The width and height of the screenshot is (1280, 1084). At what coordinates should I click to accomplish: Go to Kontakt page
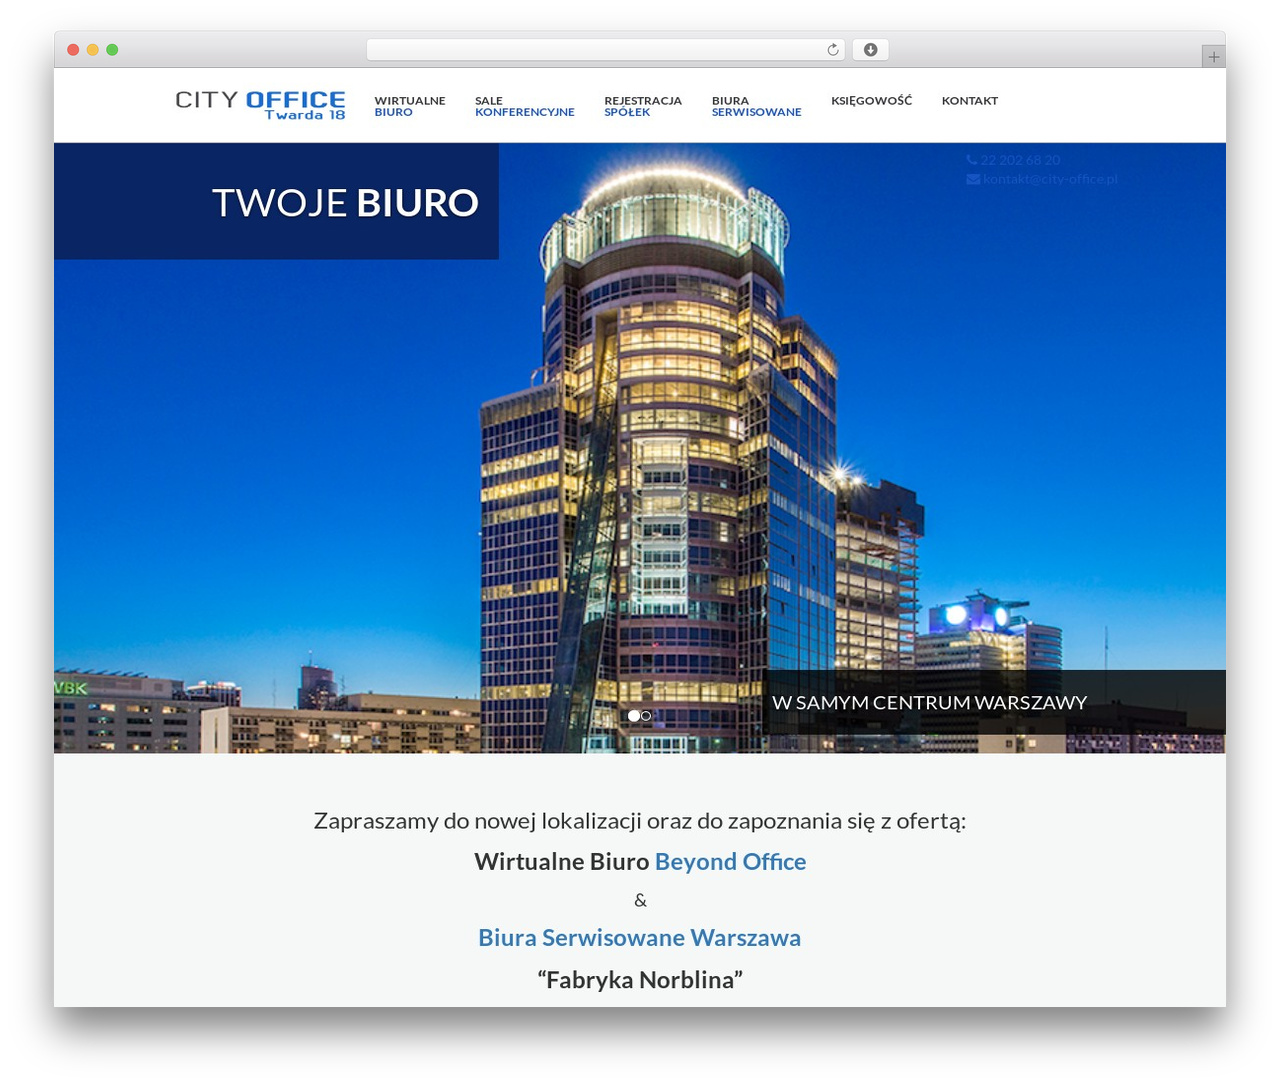pos(970,100)
